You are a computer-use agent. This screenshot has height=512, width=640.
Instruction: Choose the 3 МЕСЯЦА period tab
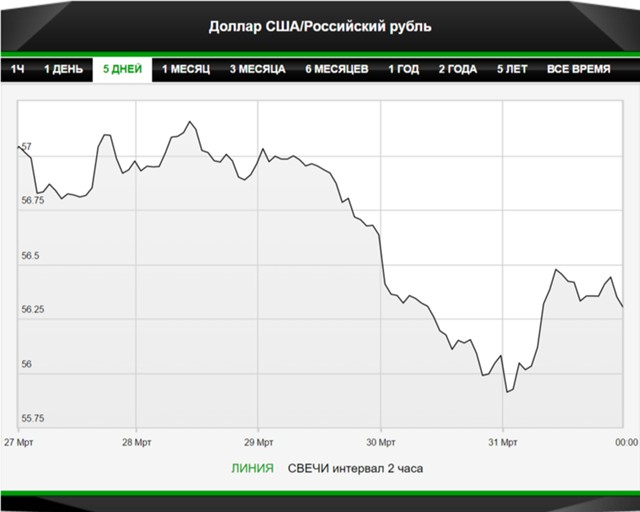[x=257, y=70]
